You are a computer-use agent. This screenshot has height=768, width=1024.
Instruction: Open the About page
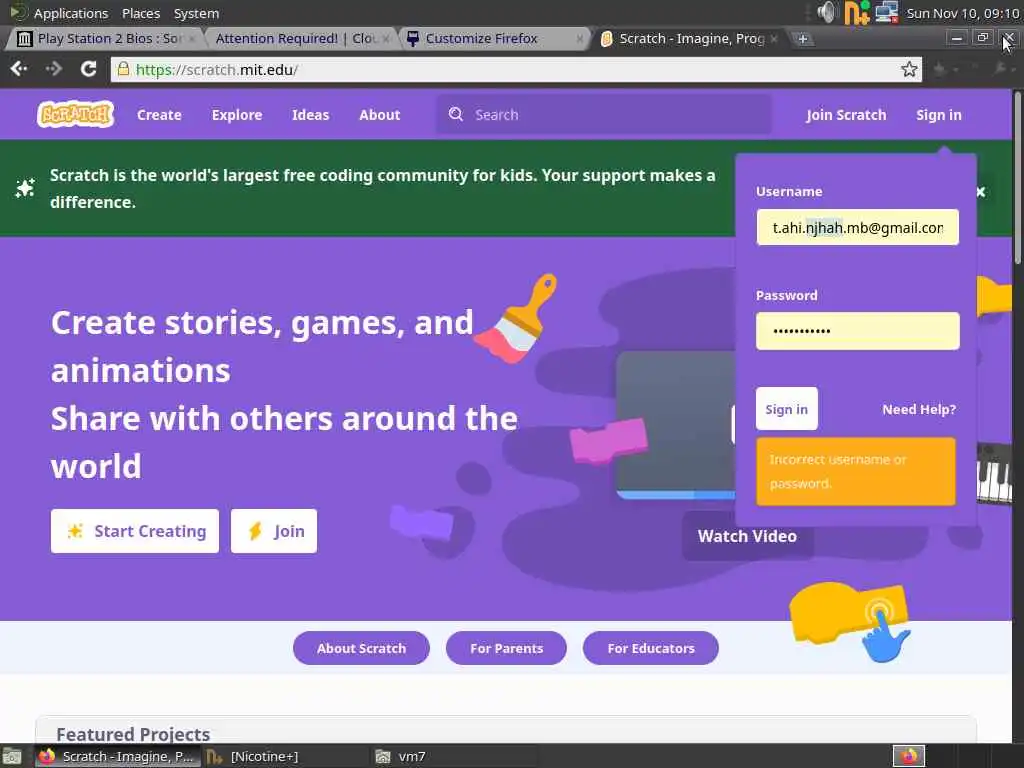[x=379, y=115]
